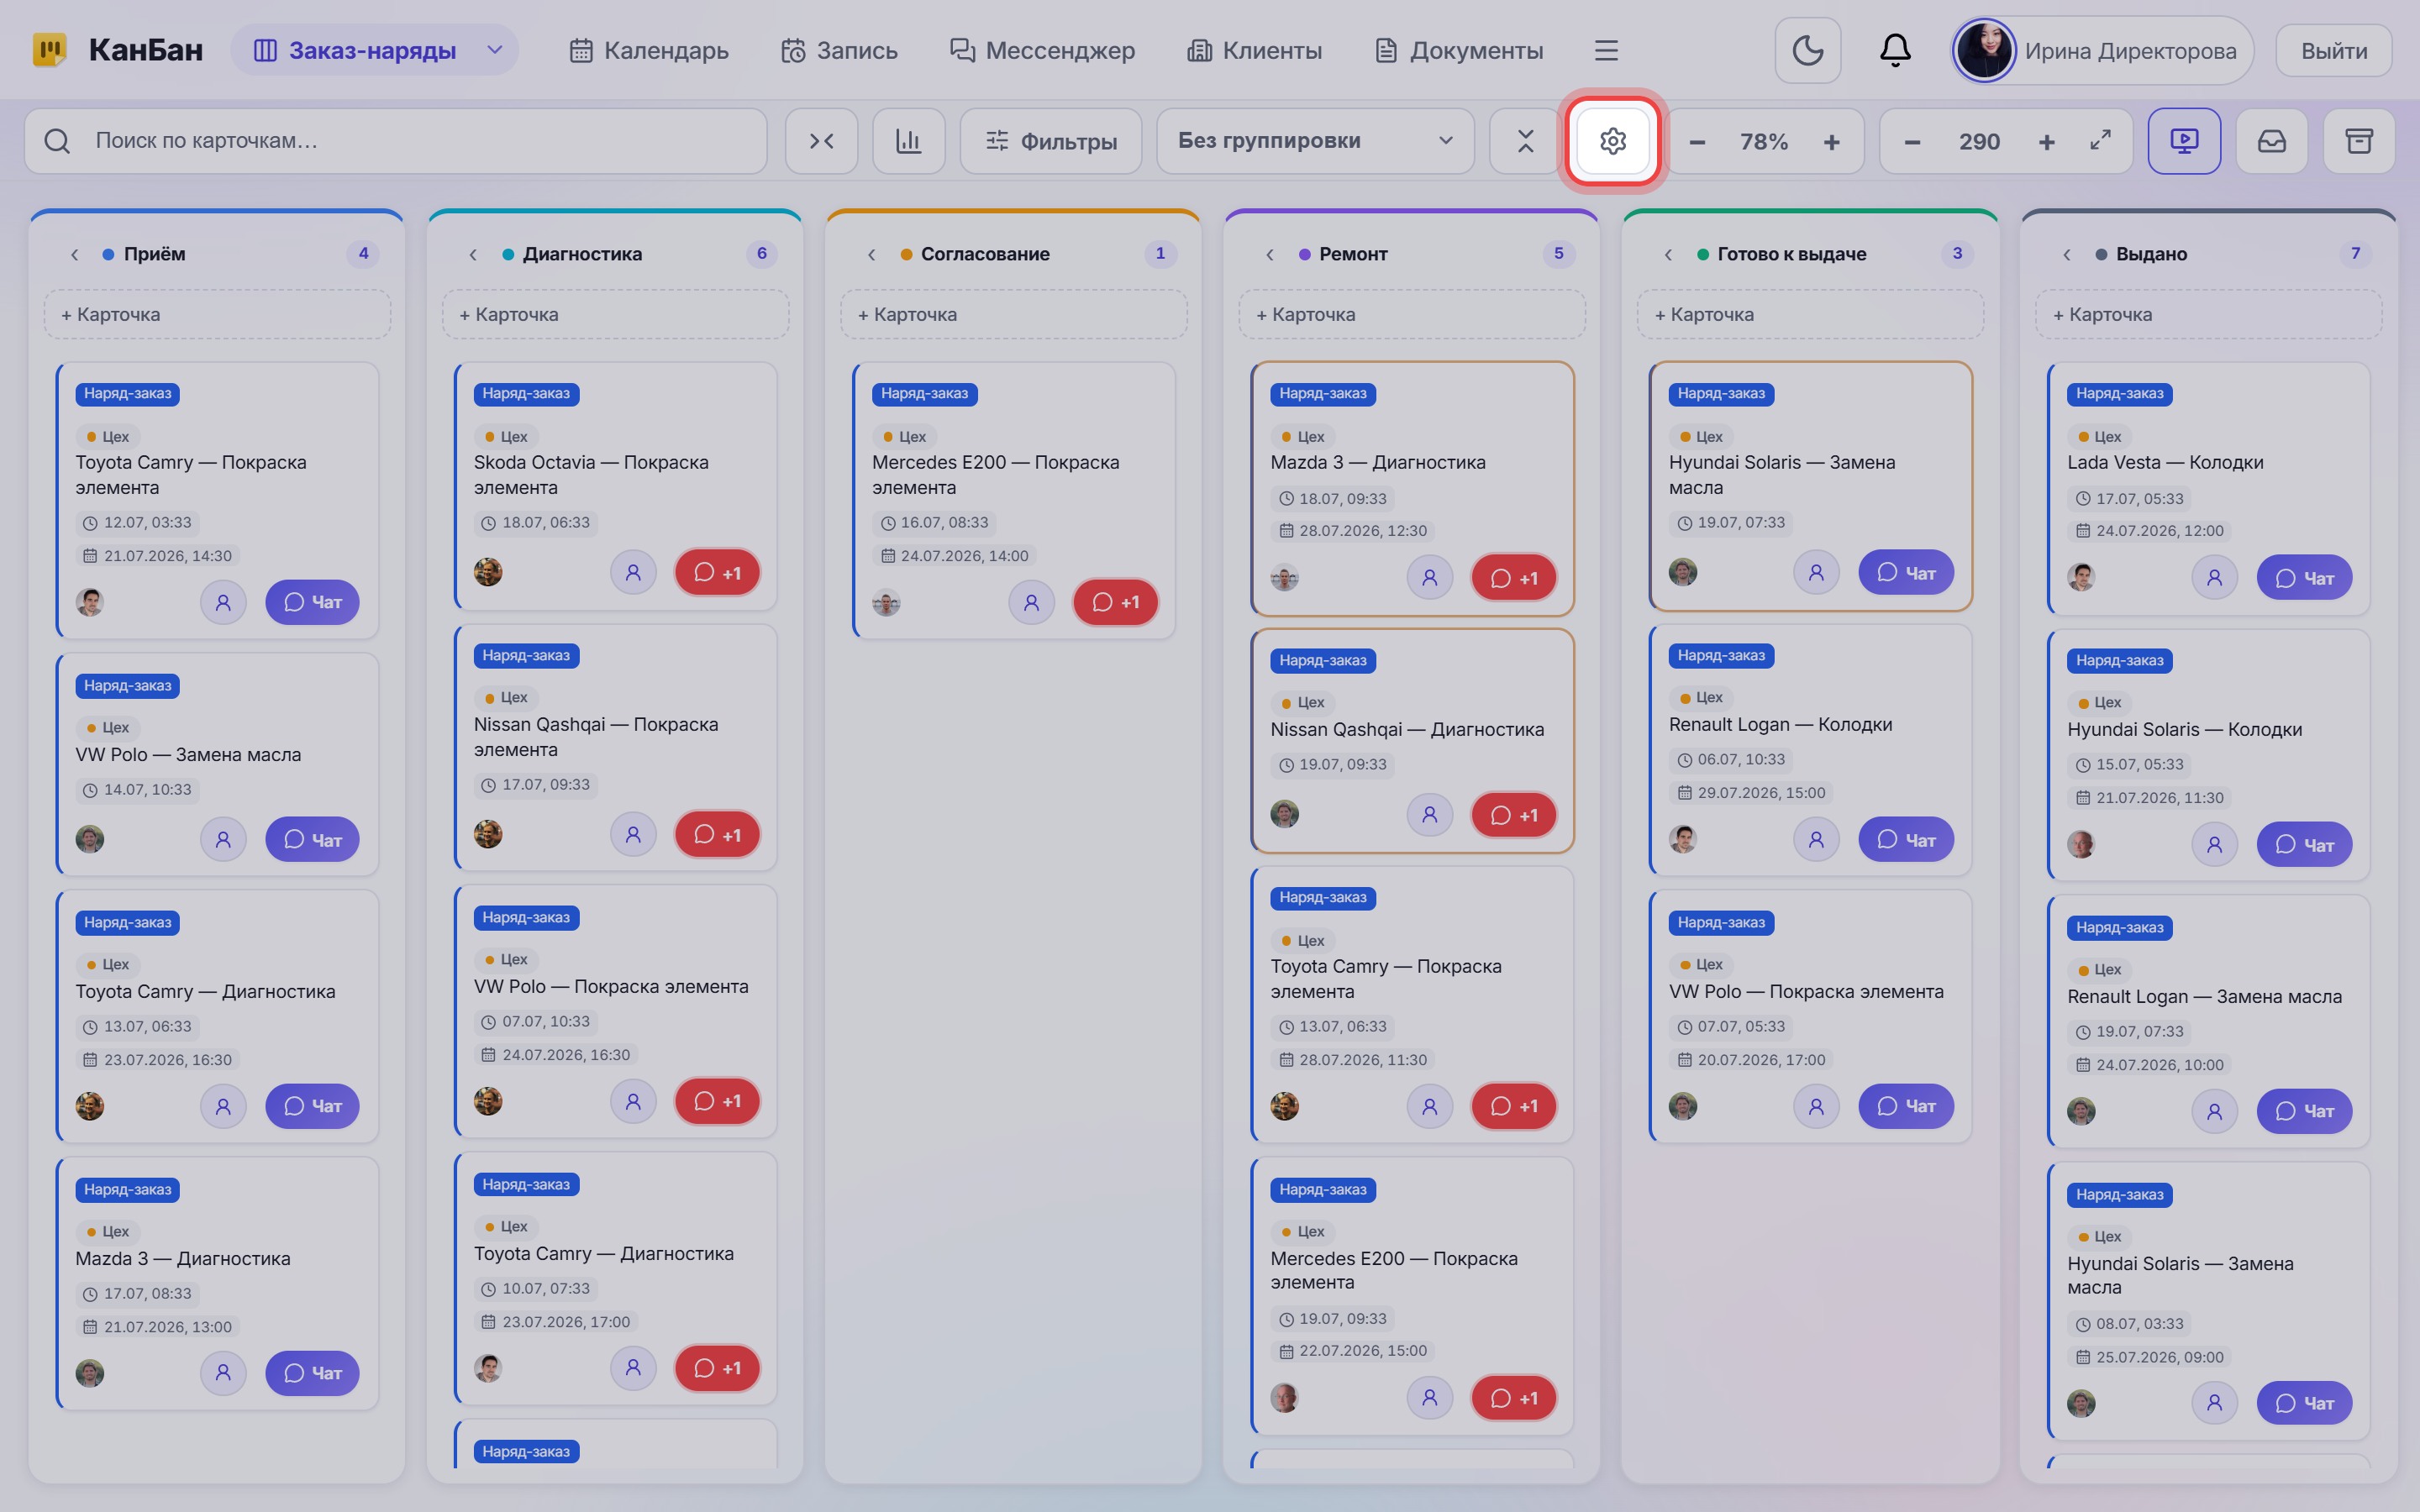Open the Заказ-наряды board dropdown

(x=374, y=50)
